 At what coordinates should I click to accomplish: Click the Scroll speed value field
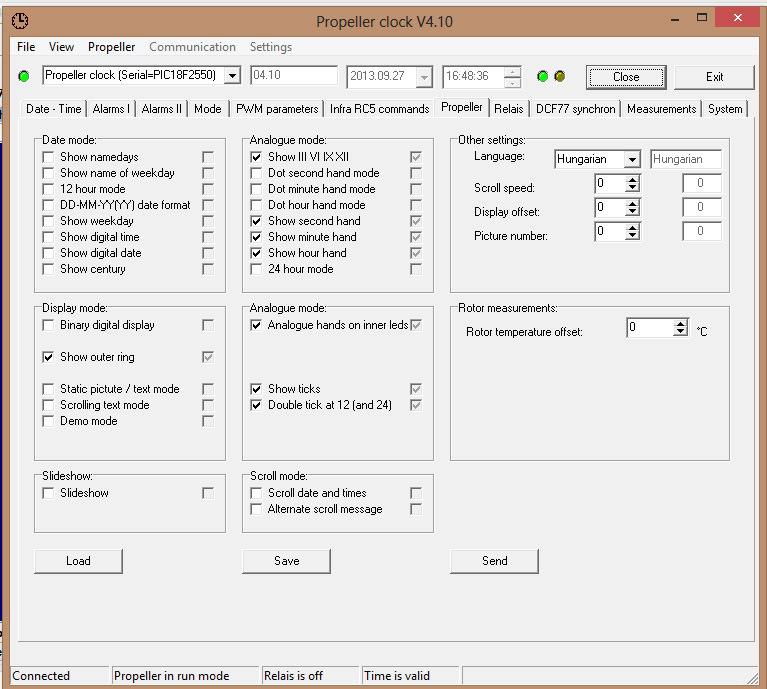coord(609,183)
